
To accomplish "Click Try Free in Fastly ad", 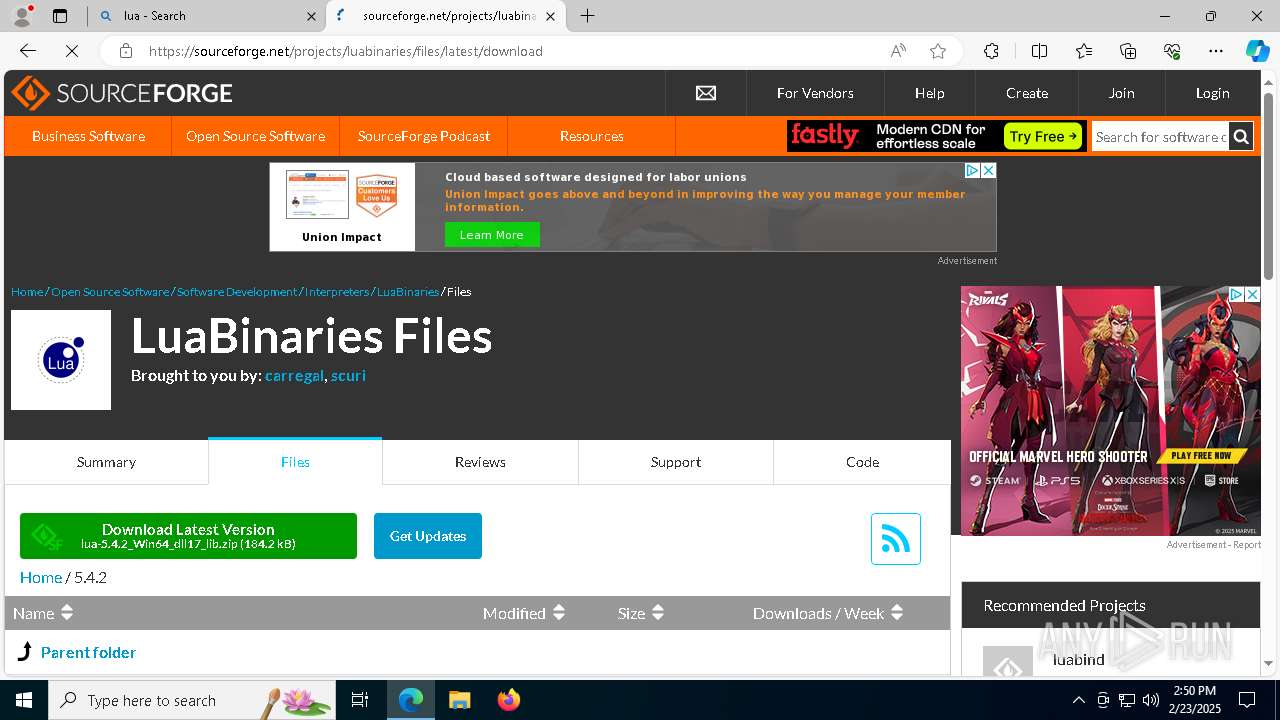I will pos(1043,136).
